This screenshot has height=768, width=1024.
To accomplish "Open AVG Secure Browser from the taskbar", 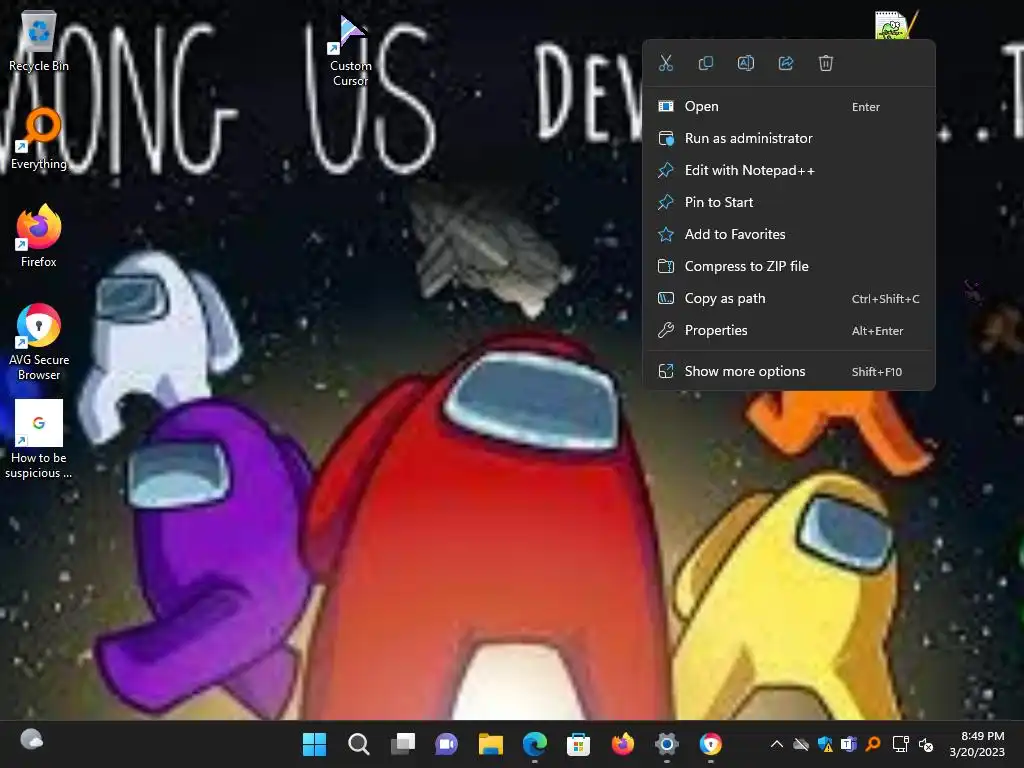I will [x=711, y=744].
